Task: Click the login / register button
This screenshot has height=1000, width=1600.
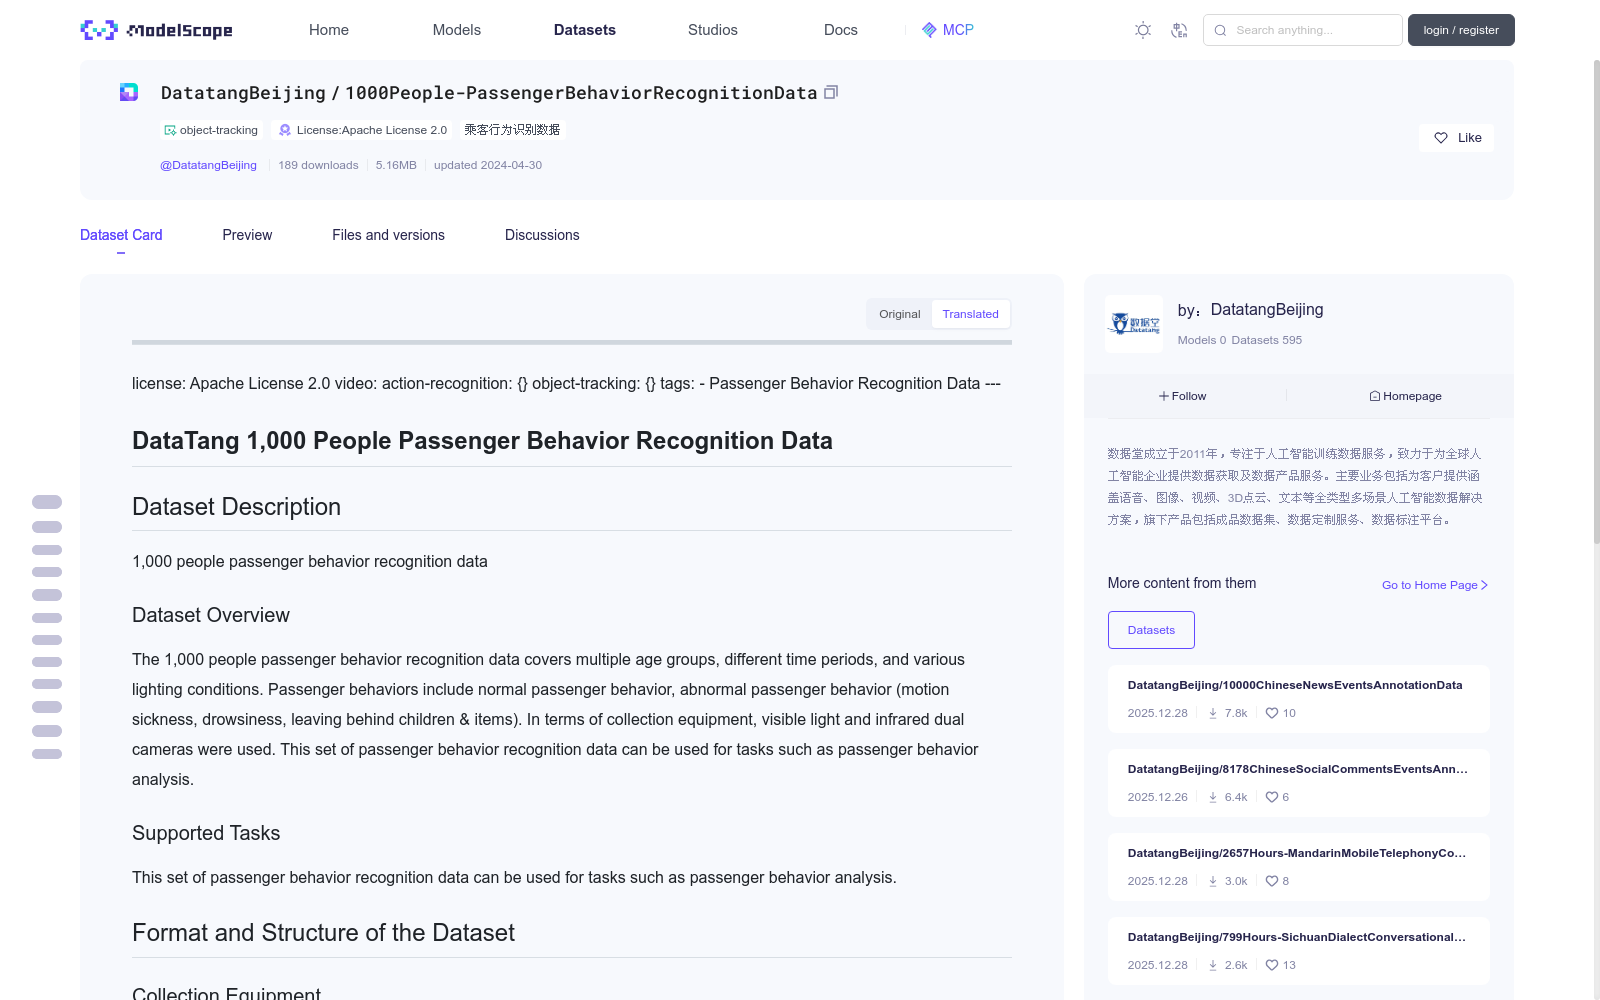Action: tap(1461, 30)
